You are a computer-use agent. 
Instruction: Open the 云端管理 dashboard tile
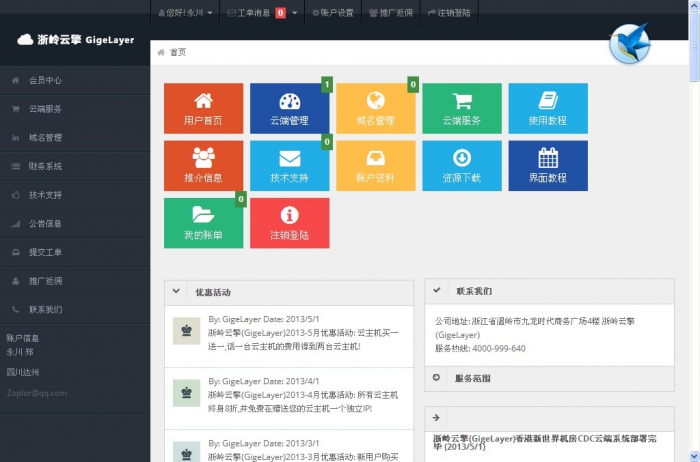tap(289, 108)
